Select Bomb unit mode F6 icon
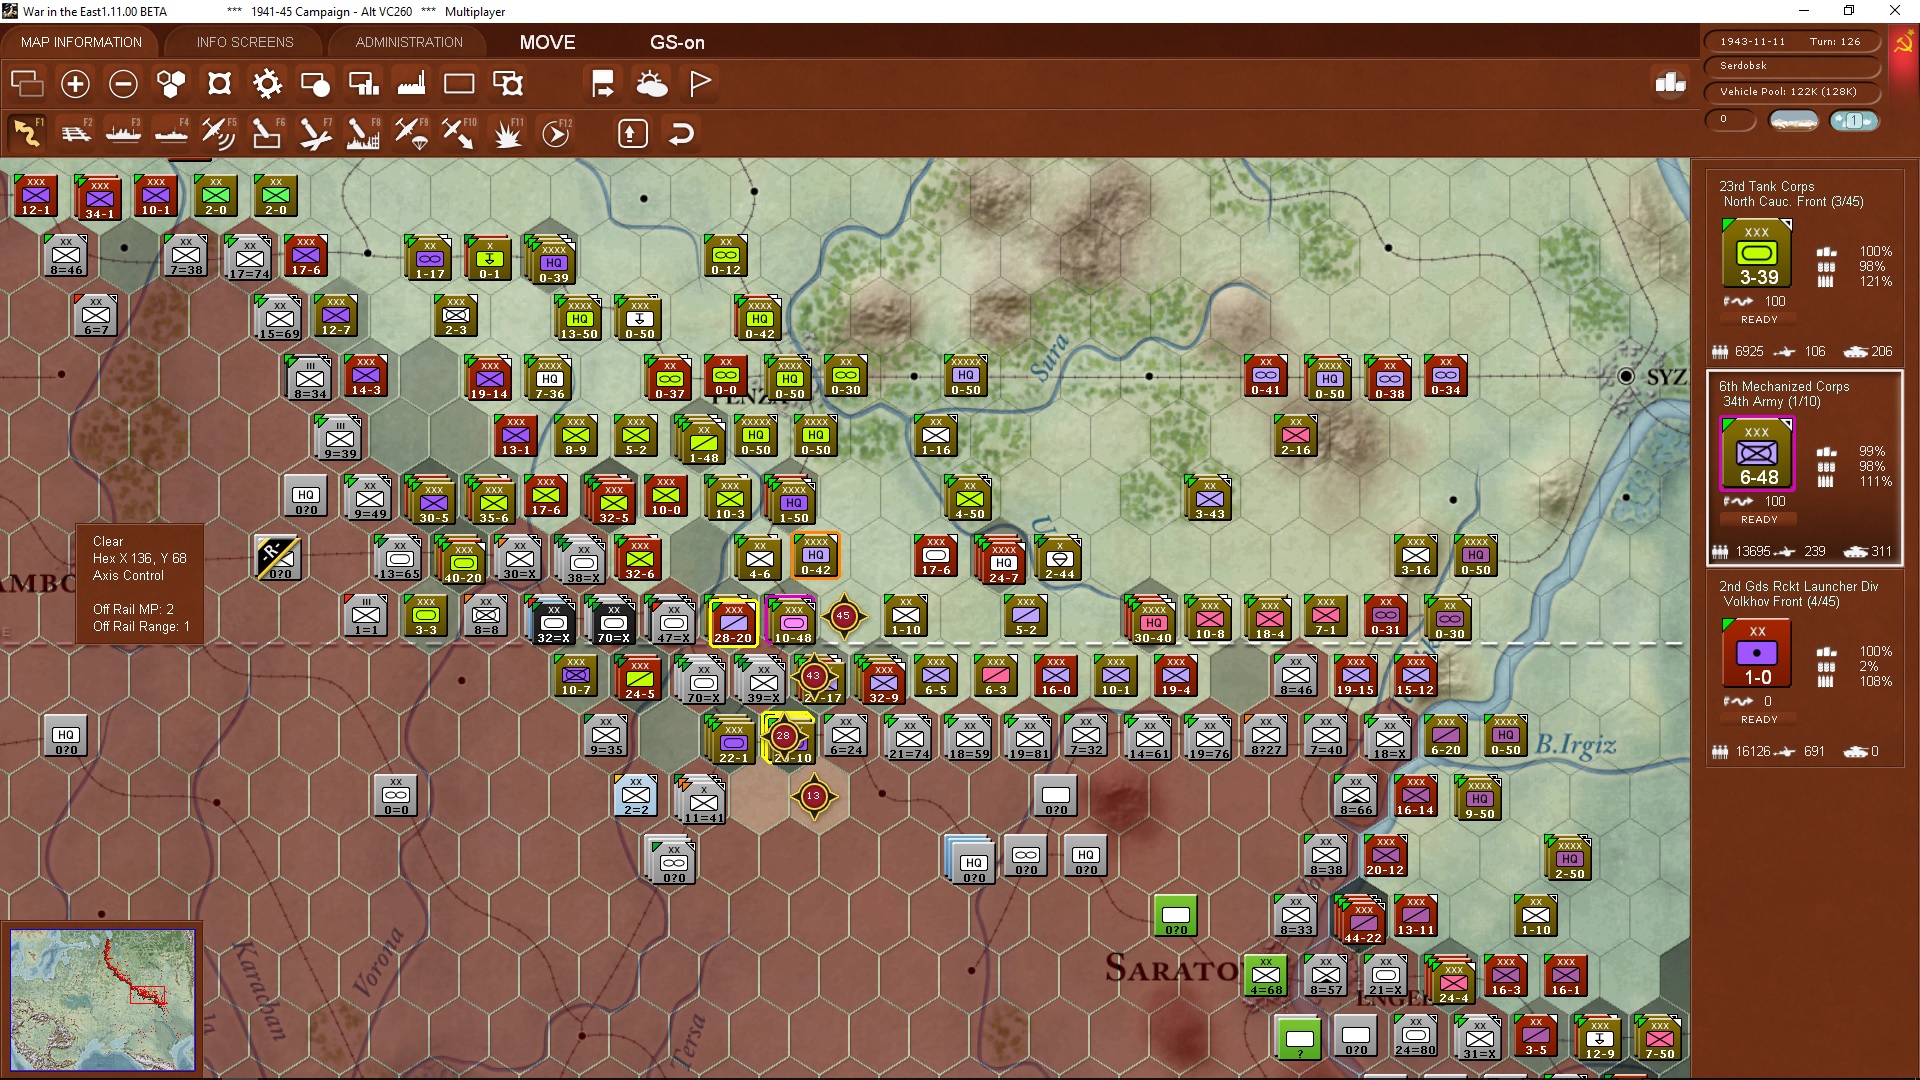 (x=267, y=133)
